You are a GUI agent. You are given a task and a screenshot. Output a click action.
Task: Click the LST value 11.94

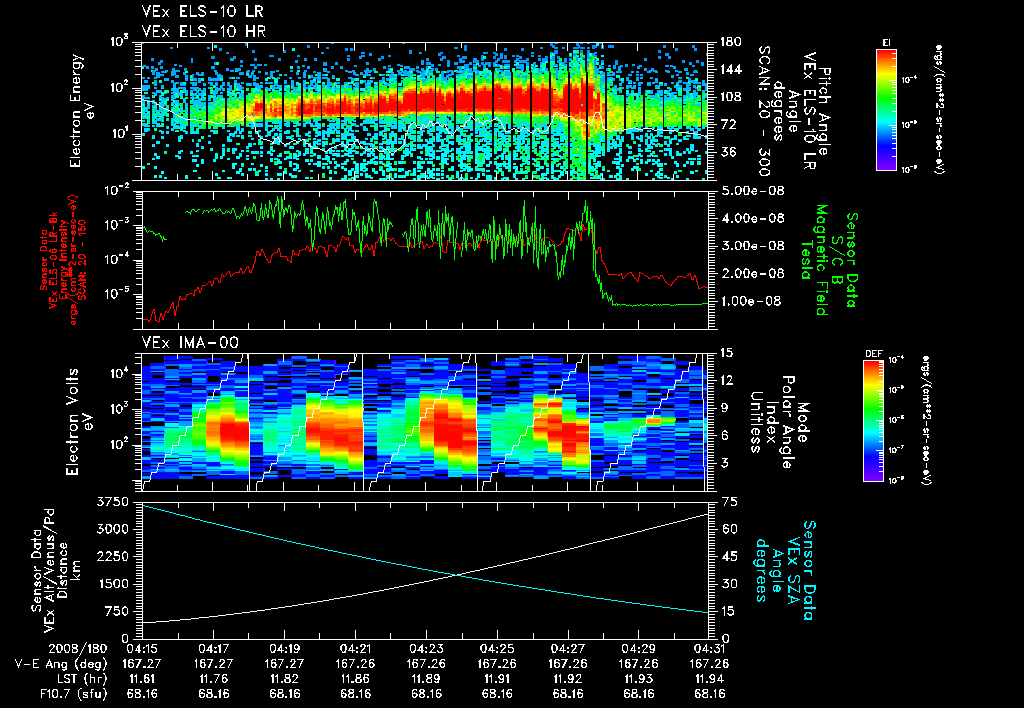coord(709,679)
